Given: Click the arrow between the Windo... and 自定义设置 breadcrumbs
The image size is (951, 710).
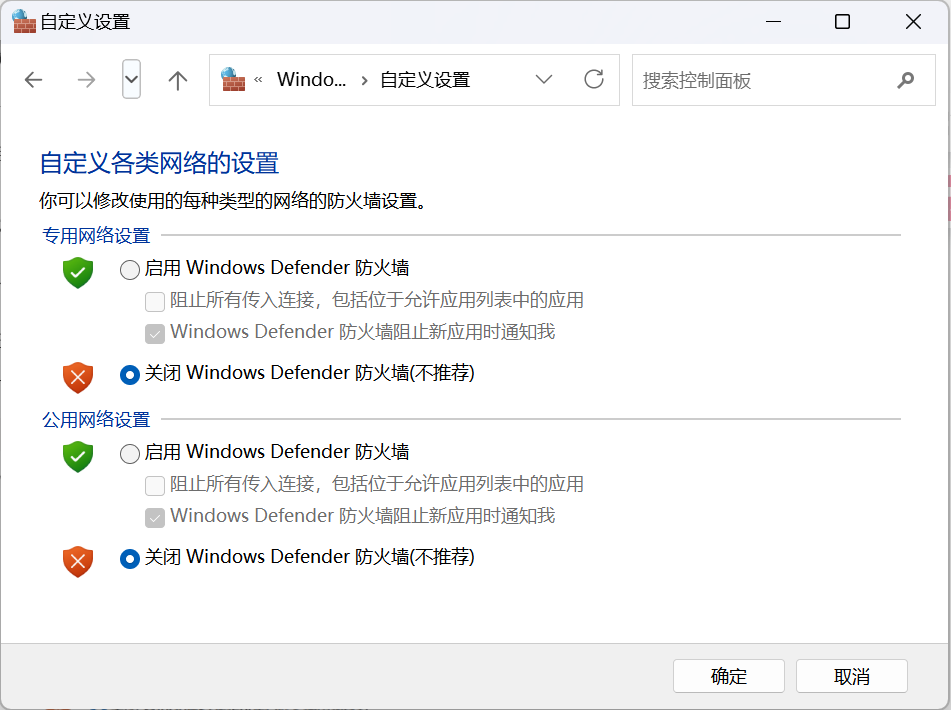Looking at the screenshot, I should click(x=365, y=80).
